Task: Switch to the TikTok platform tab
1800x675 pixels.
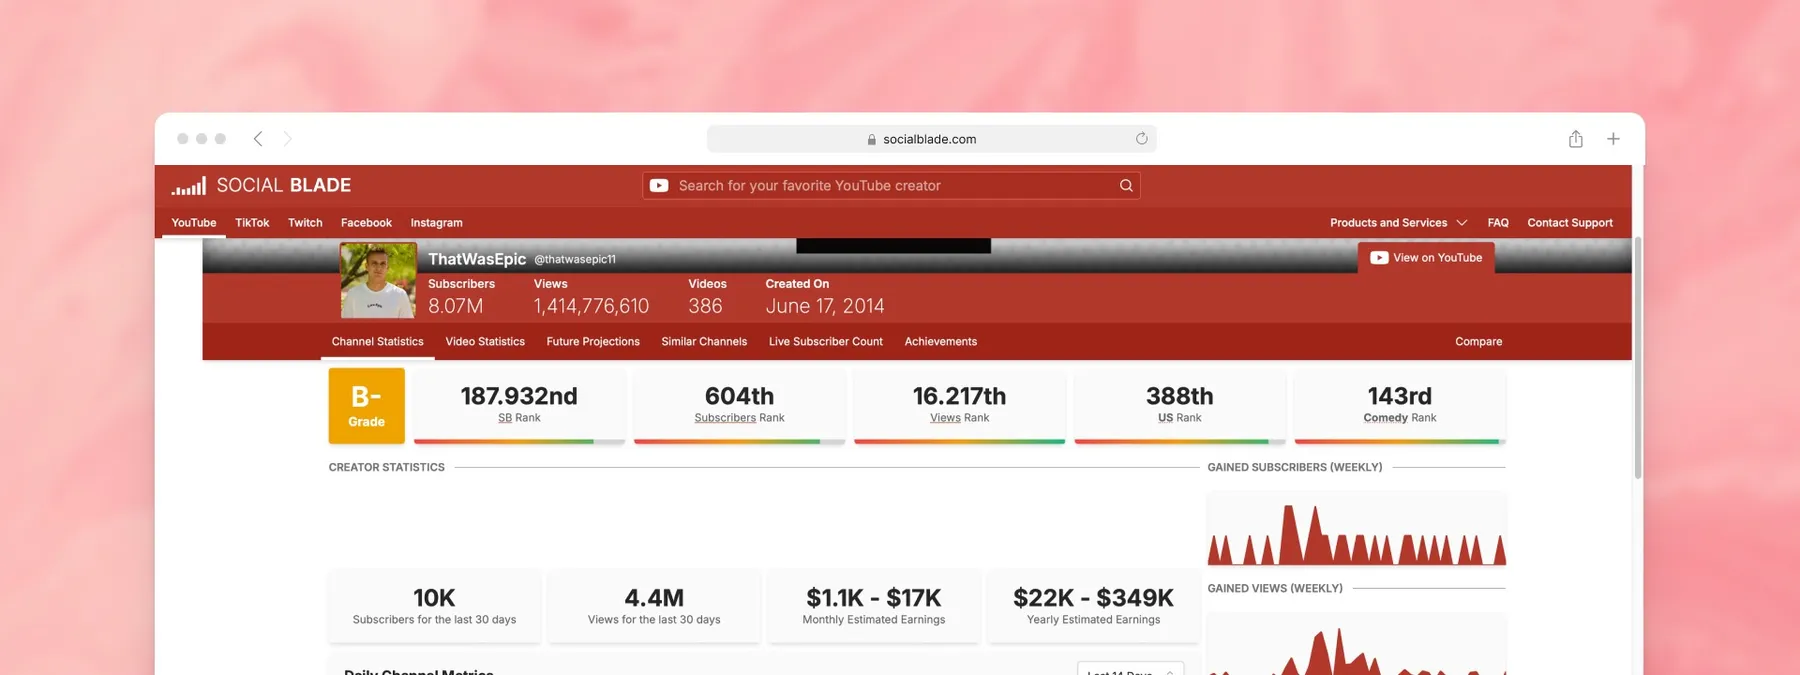Action: pos(252,223)
